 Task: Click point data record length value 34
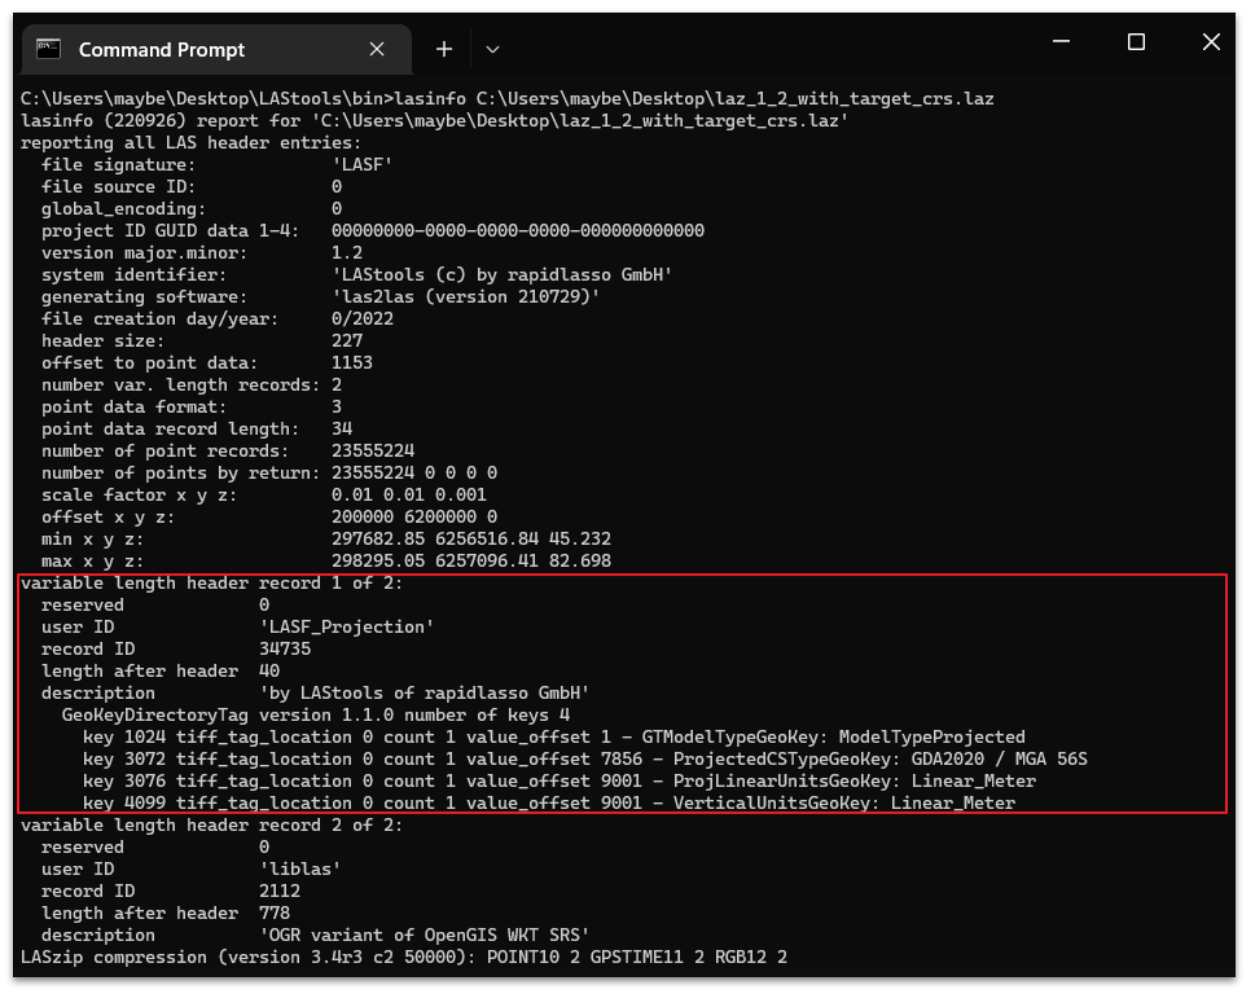coord(342,429)
